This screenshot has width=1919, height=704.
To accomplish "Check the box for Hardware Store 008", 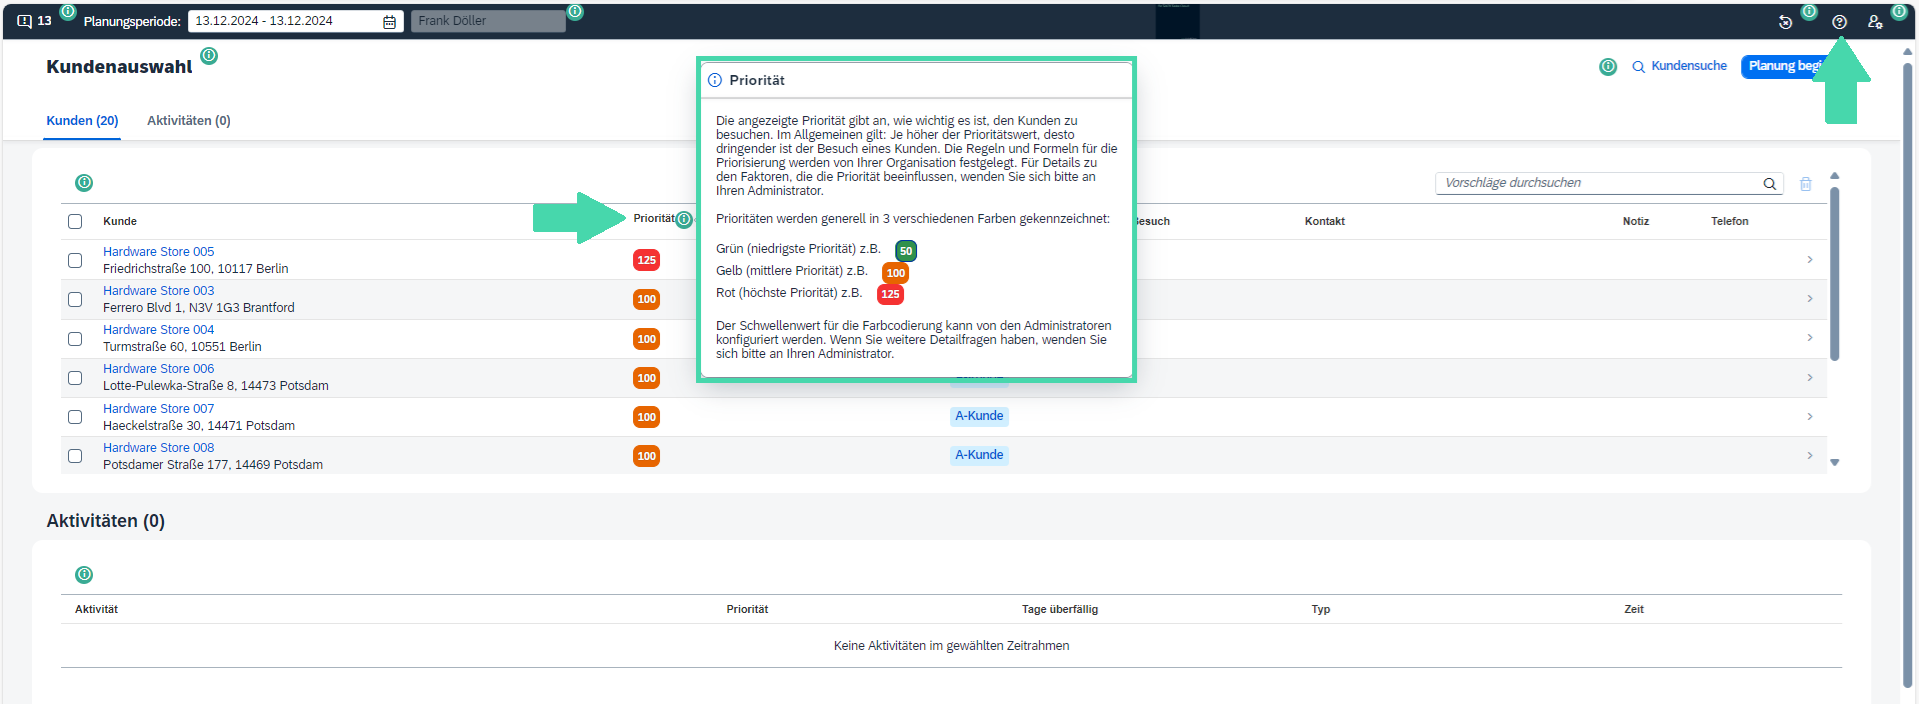I will (75, 456).
